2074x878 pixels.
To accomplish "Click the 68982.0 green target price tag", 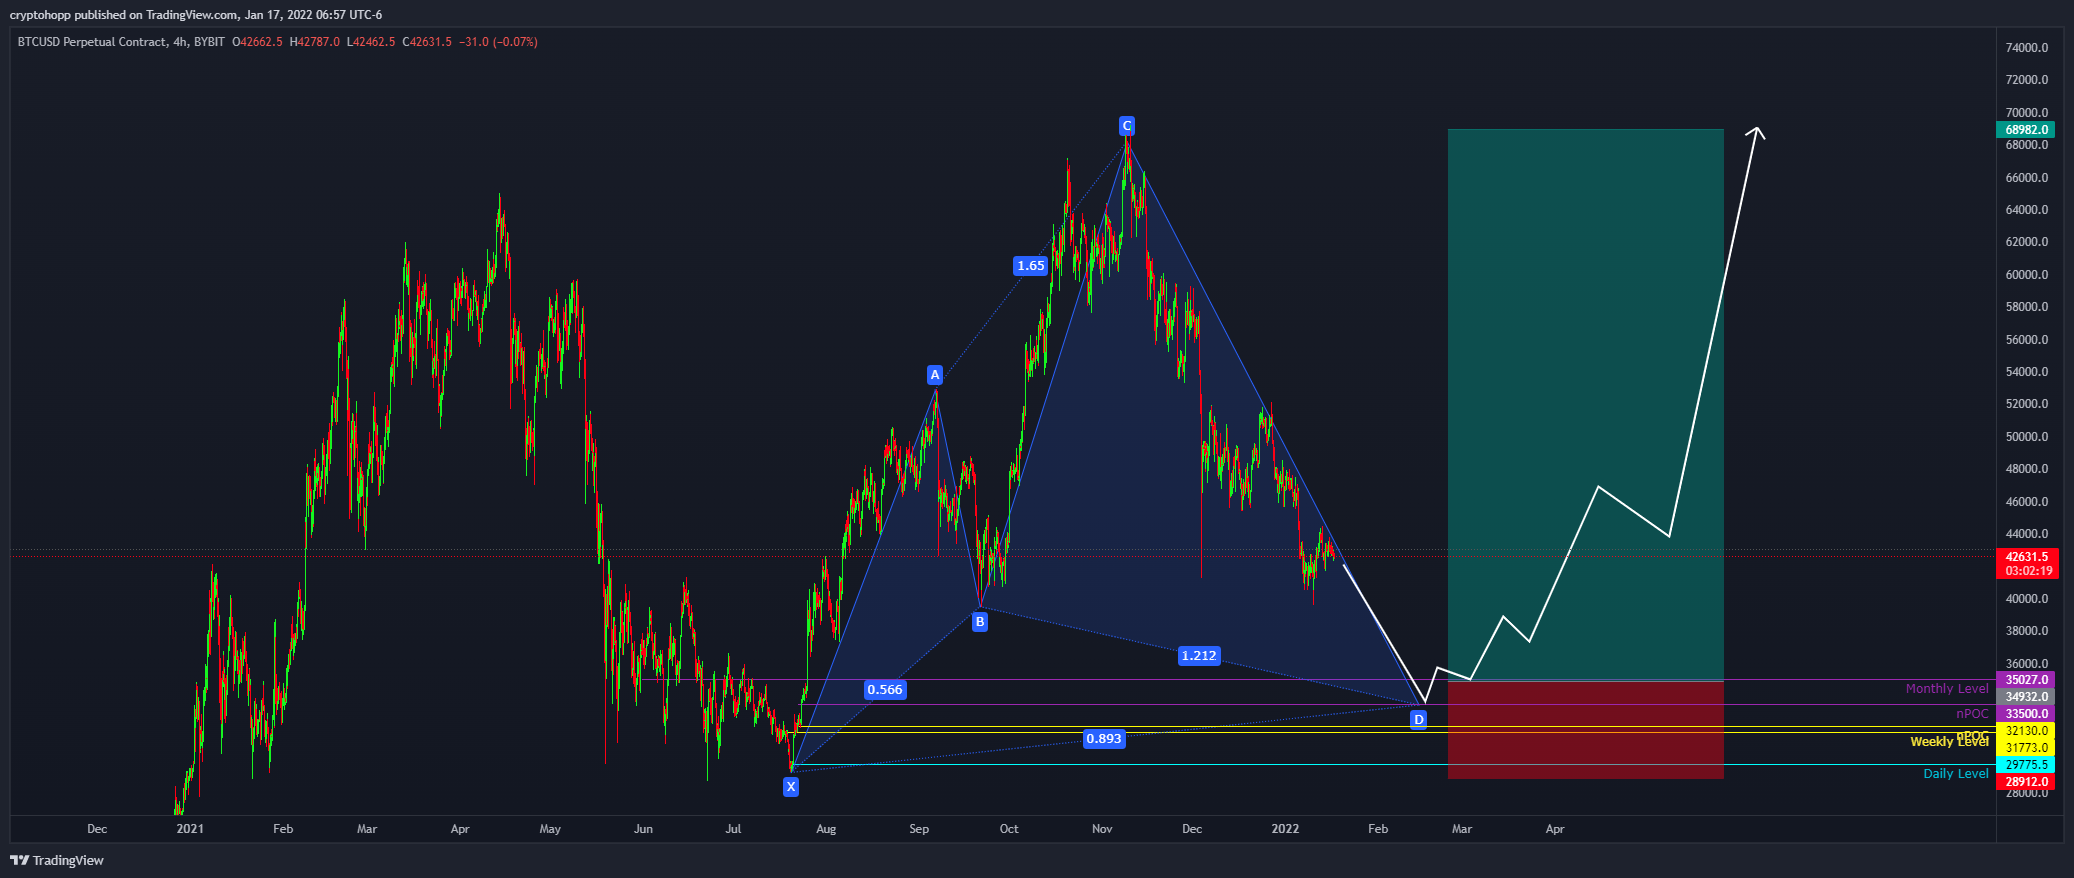I will point(2025,130).
